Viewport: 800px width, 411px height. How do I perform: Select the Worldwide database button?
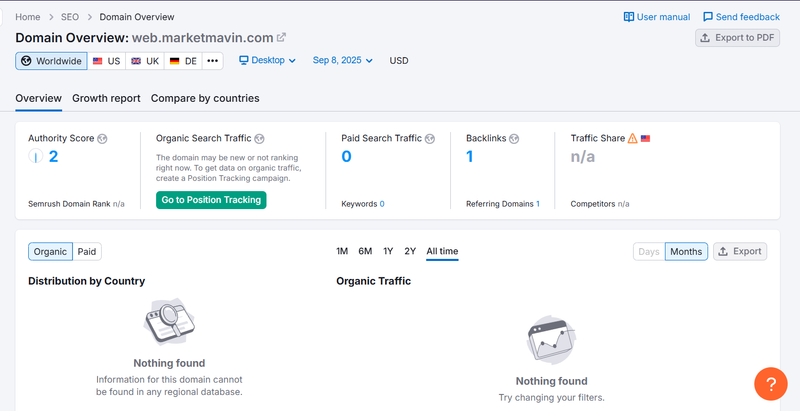click(51, 61)
